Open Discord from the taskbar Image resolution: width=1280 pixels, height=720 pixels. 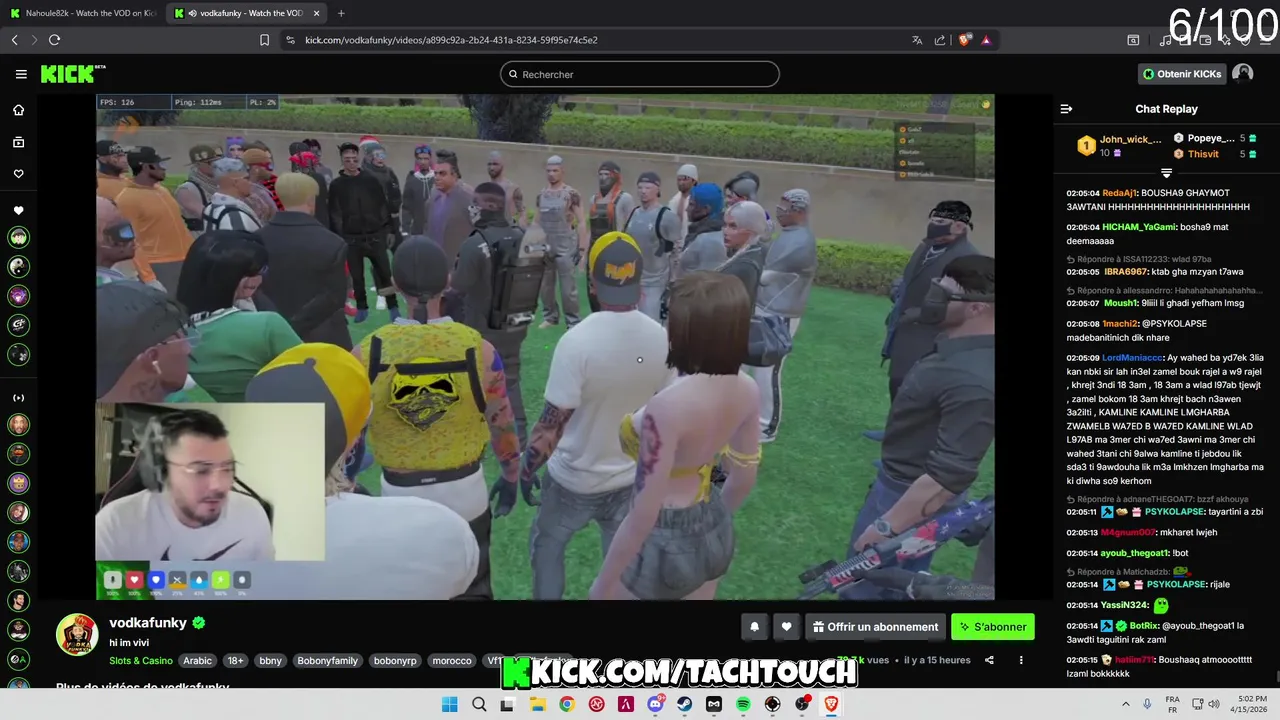coord(655,704)
